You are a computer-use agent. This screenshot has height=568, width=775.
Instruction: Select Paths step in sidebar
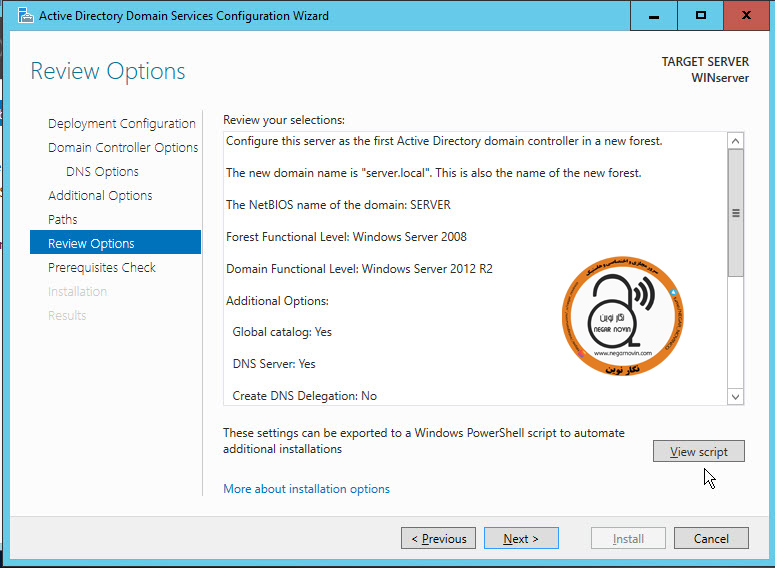[x=63, y=219]
